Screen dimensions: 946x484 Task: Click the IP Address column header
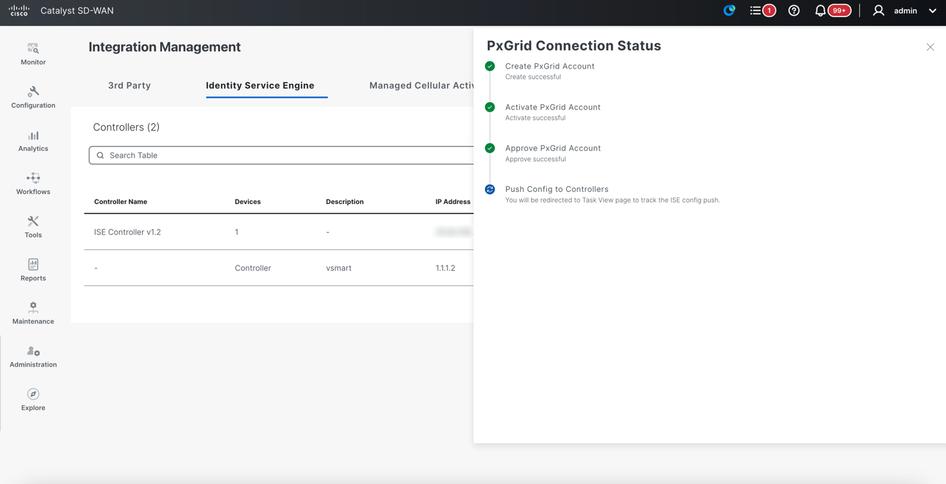(x=452, y=202)
